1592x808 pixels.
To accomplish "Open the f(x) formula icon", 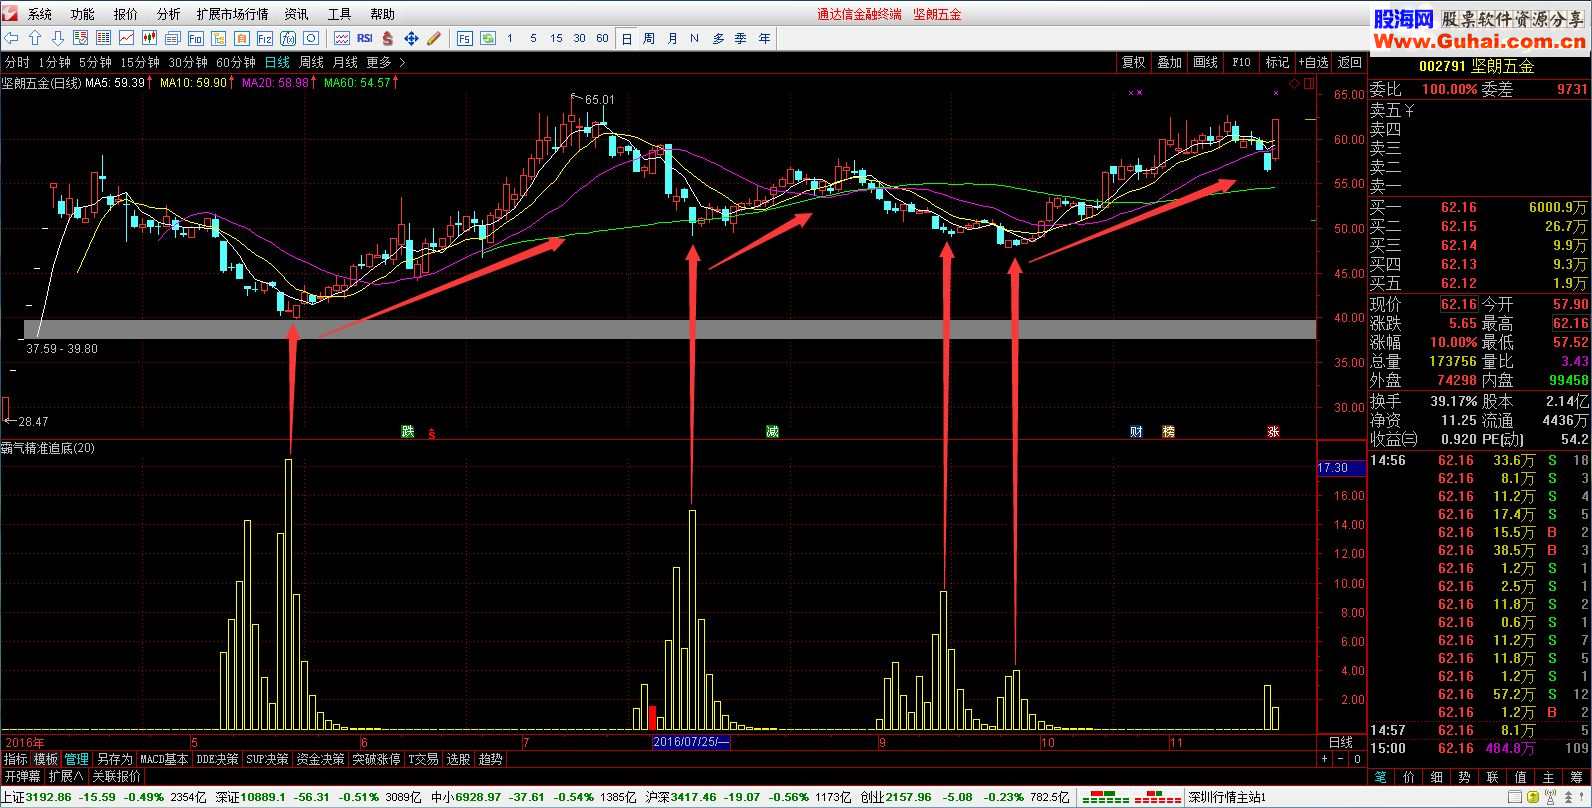I will click(288, 38).
